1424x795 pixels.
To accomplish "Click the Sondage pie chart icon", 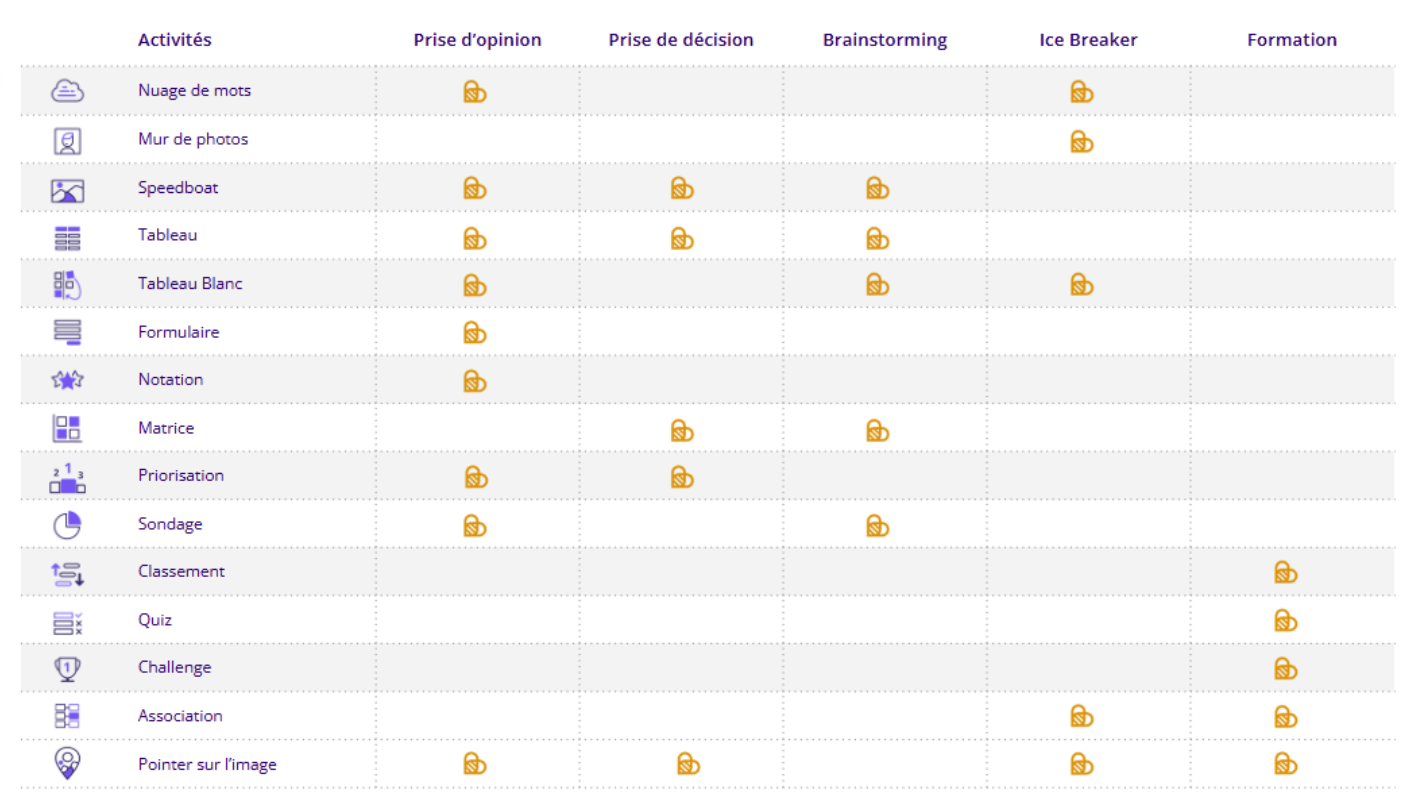I will (67, 525).
